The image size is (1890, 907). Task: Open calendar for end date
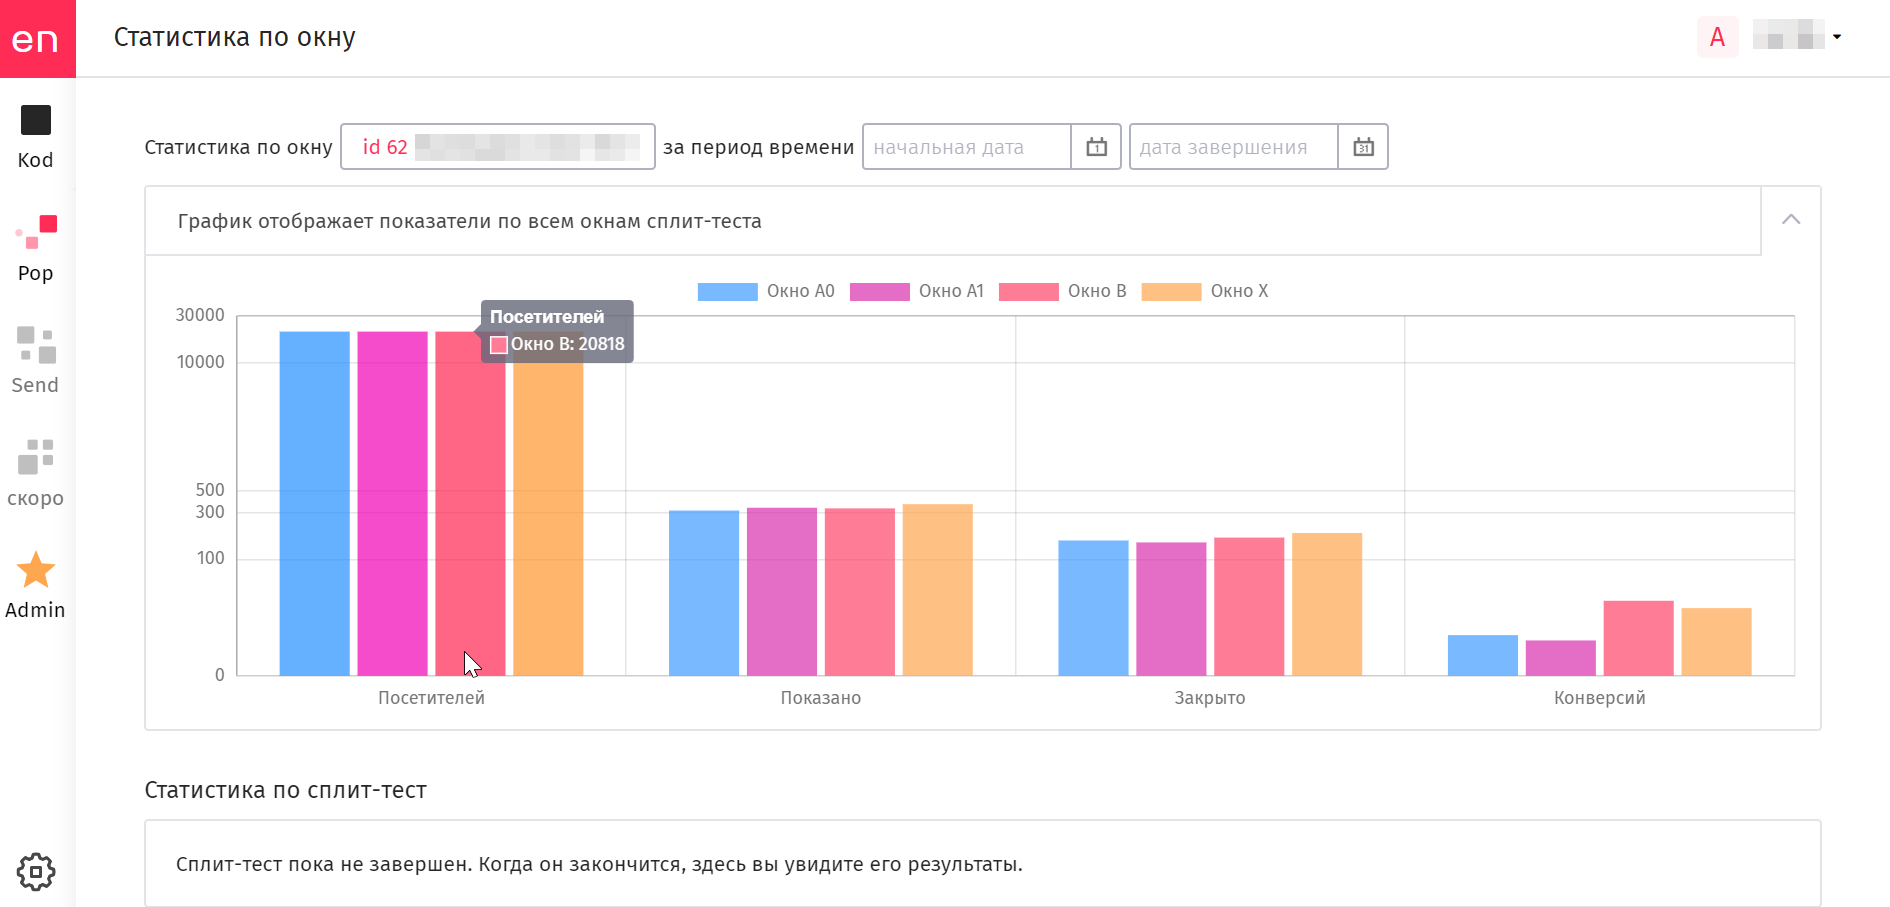[1363, 147]
